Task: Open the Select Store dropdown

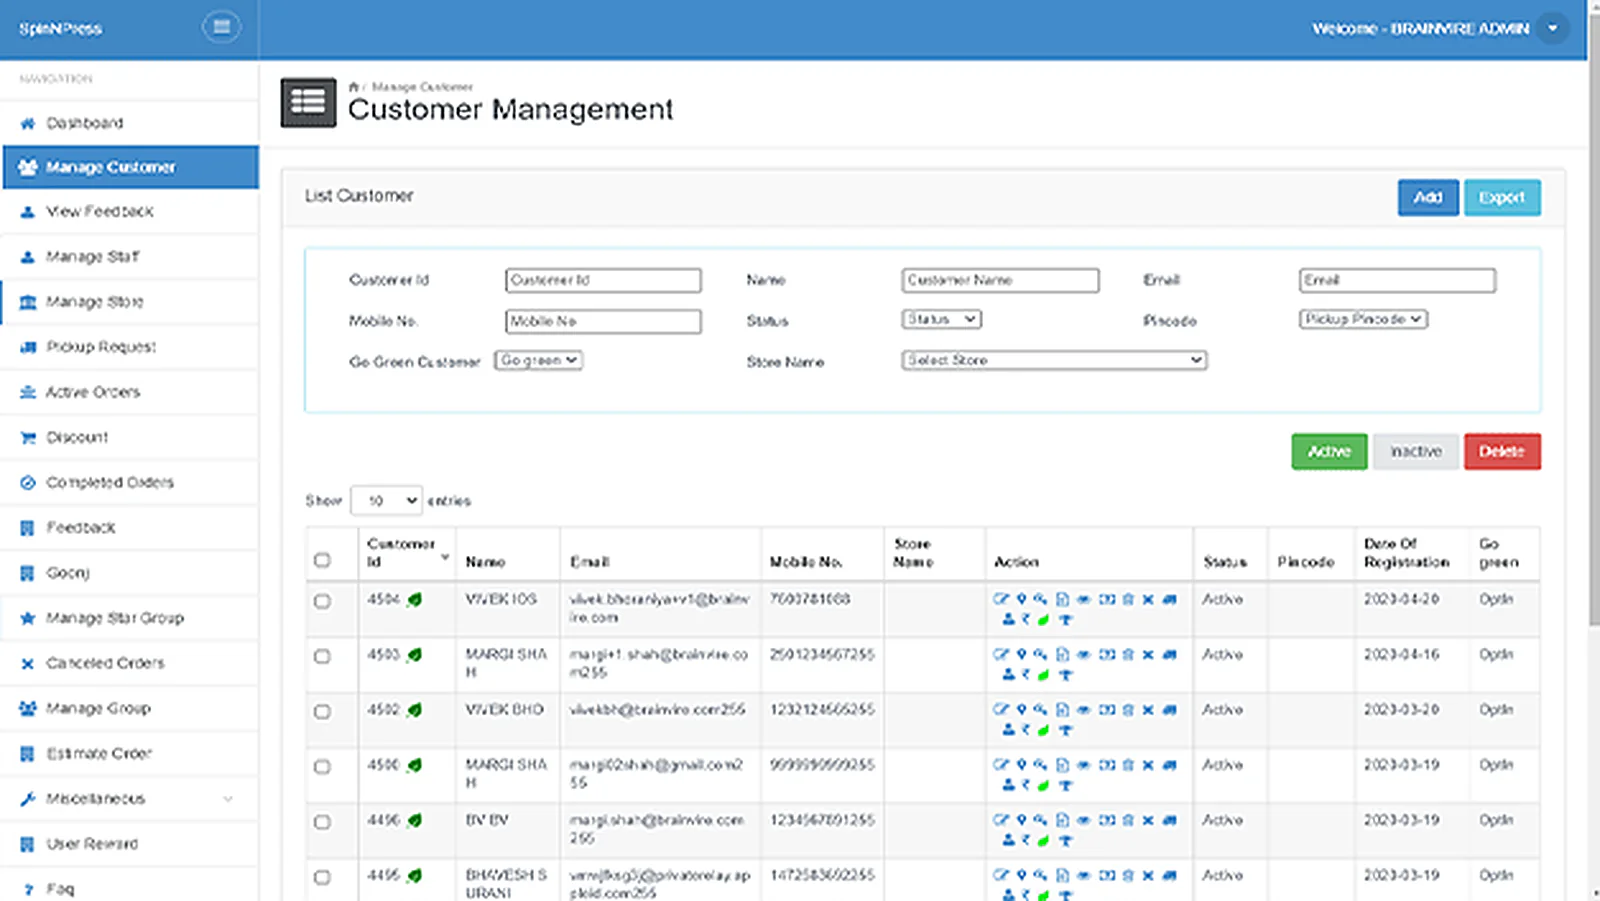Action: pos(1054,360)
